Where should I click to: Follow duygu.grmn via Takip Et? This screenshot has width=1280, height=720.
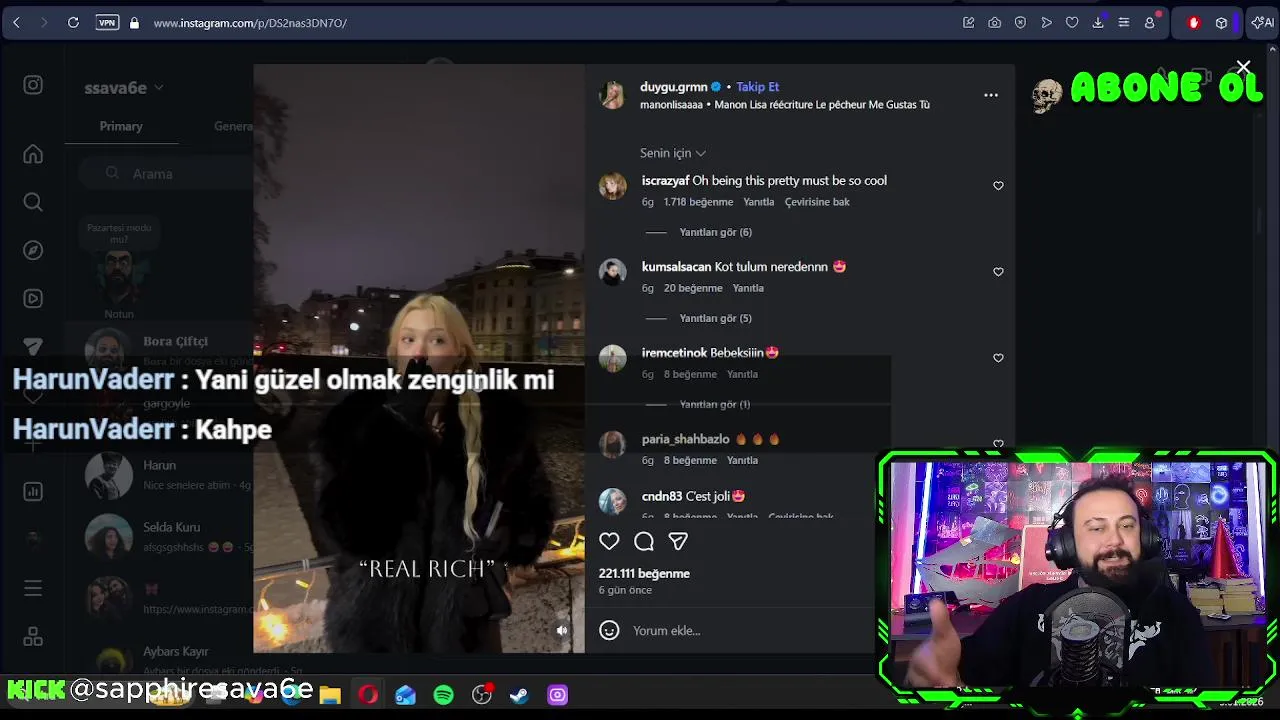tap(757, 87)
